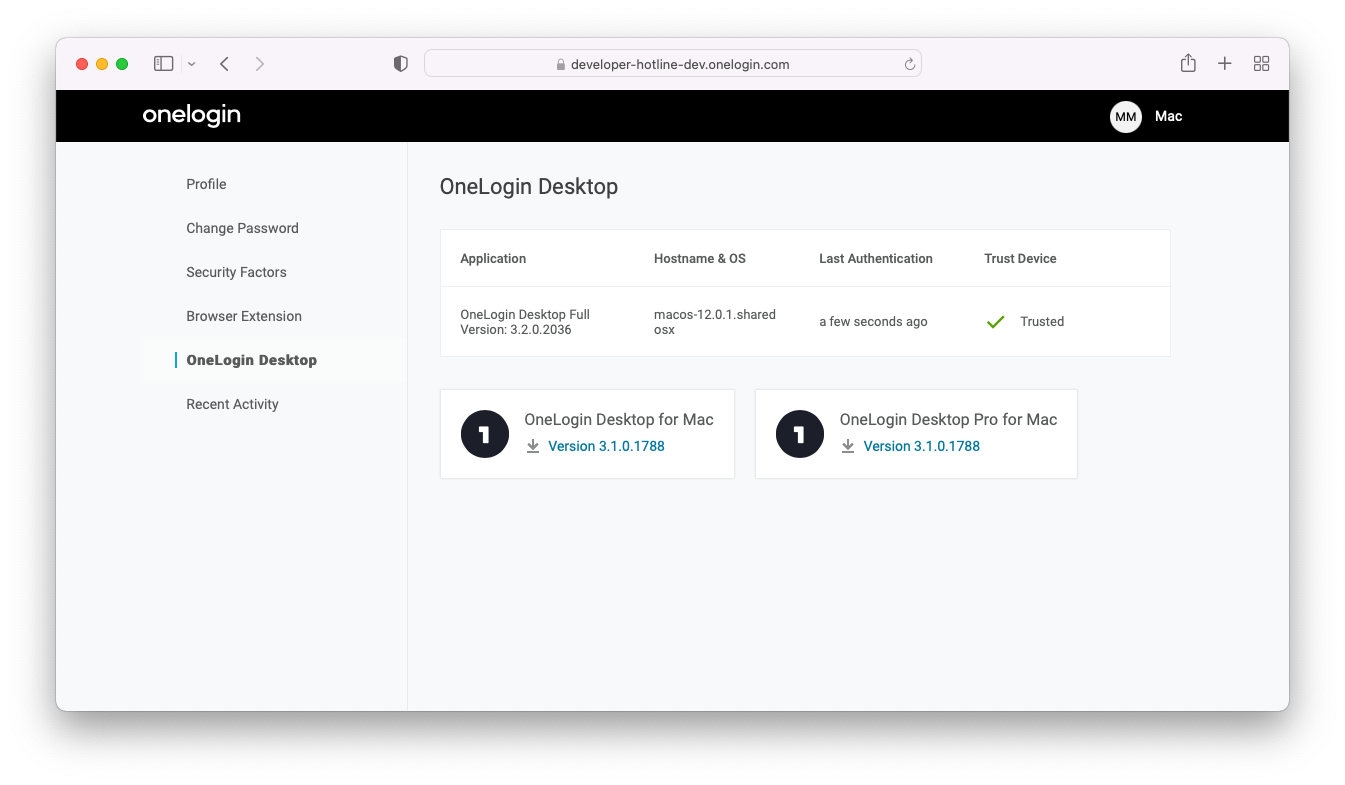Viewport: 1345px width, 785px height.
Task: Open the Mac user name menu
Action: tap(1168, 117)
